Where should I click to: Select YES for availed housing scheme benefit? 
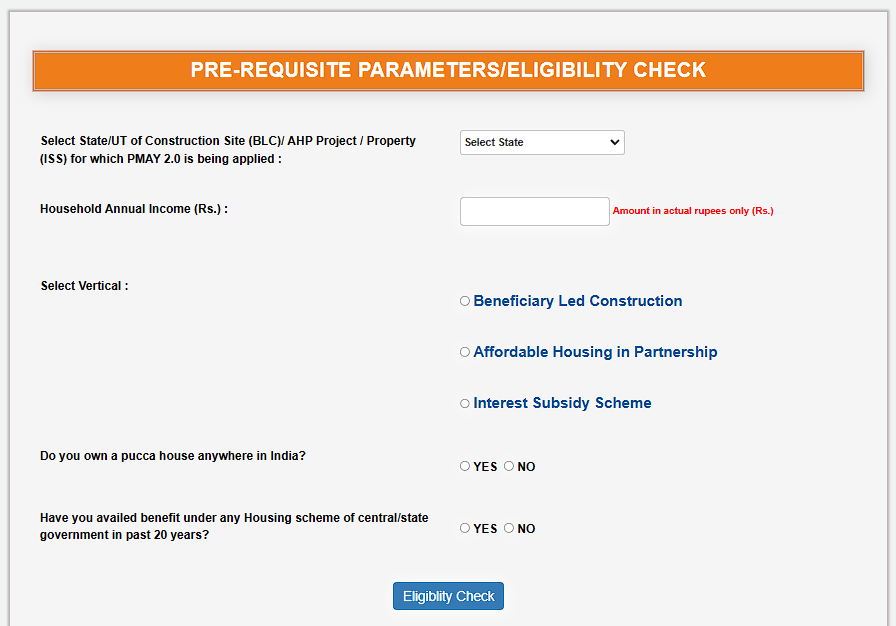tap(465, 528)
